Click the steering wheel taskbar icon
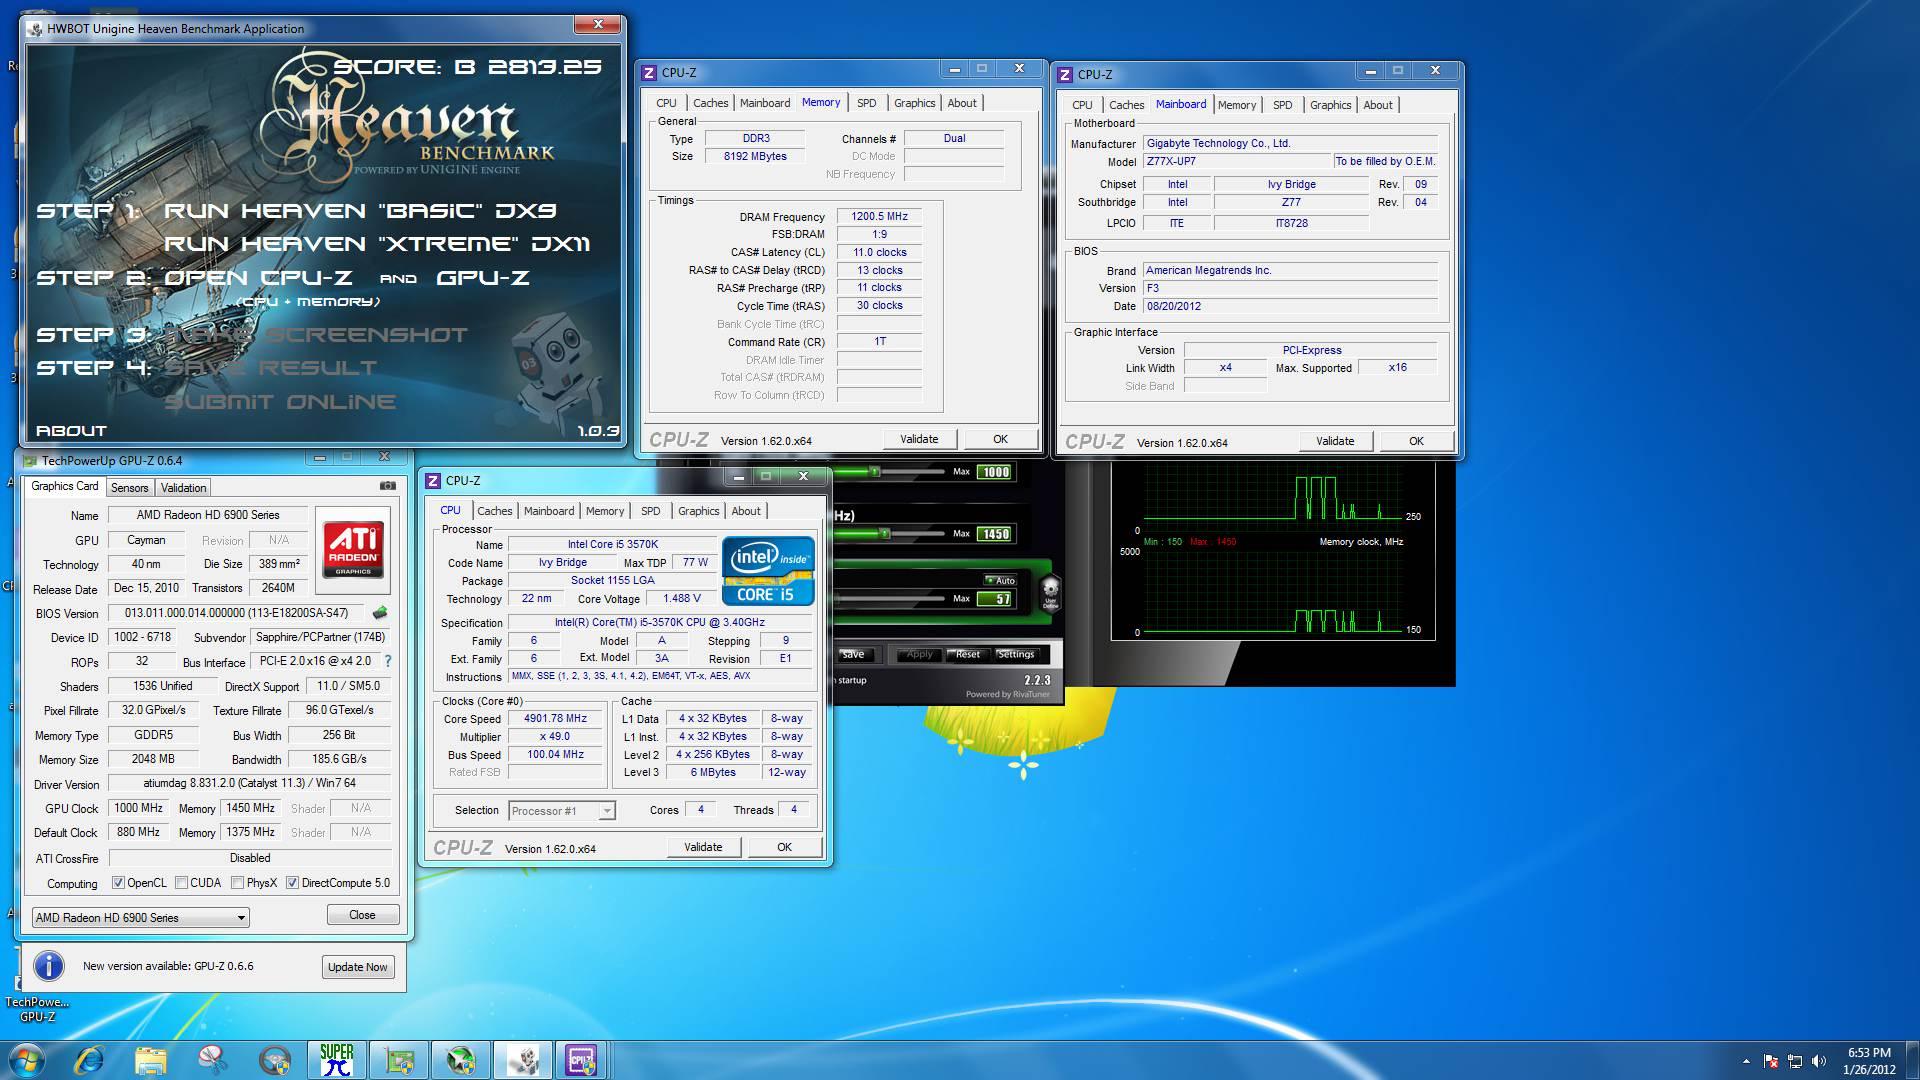Image resolution: width=1920 pixels, height=1080 pixels. (275, 1060)
